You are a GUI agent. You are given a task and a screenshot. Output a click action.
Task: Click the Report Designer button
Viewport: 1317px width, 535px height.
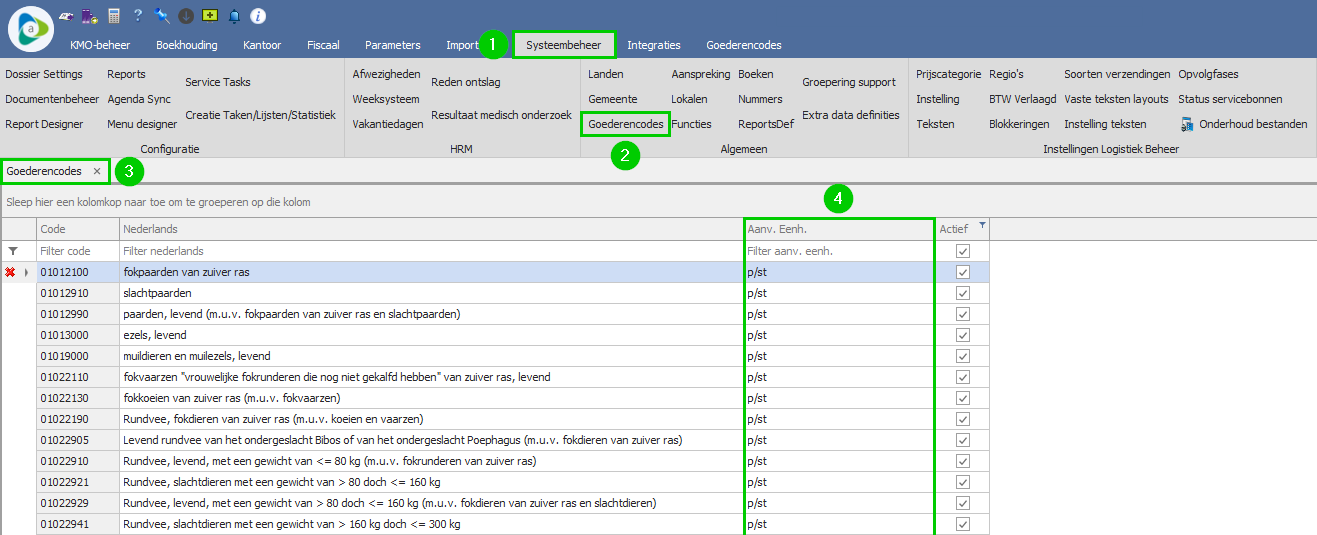tap(44, 125)
